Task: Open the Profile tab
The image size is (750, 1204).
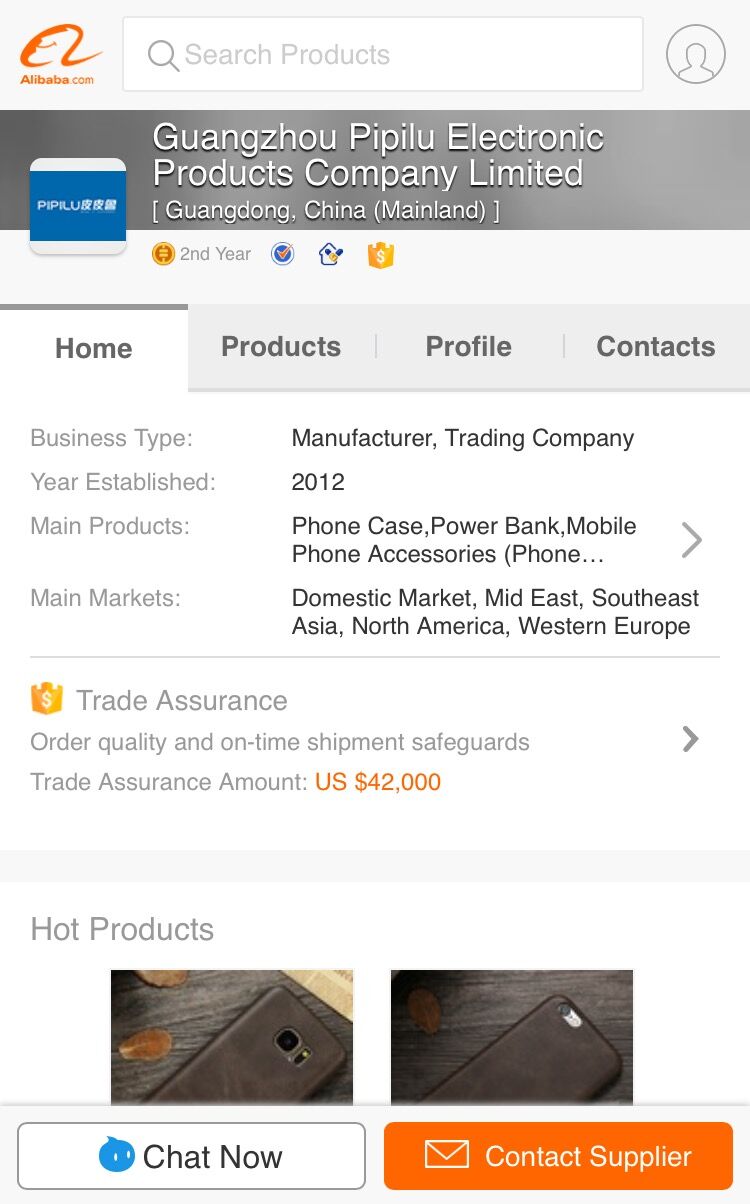Action: (468, 347)
